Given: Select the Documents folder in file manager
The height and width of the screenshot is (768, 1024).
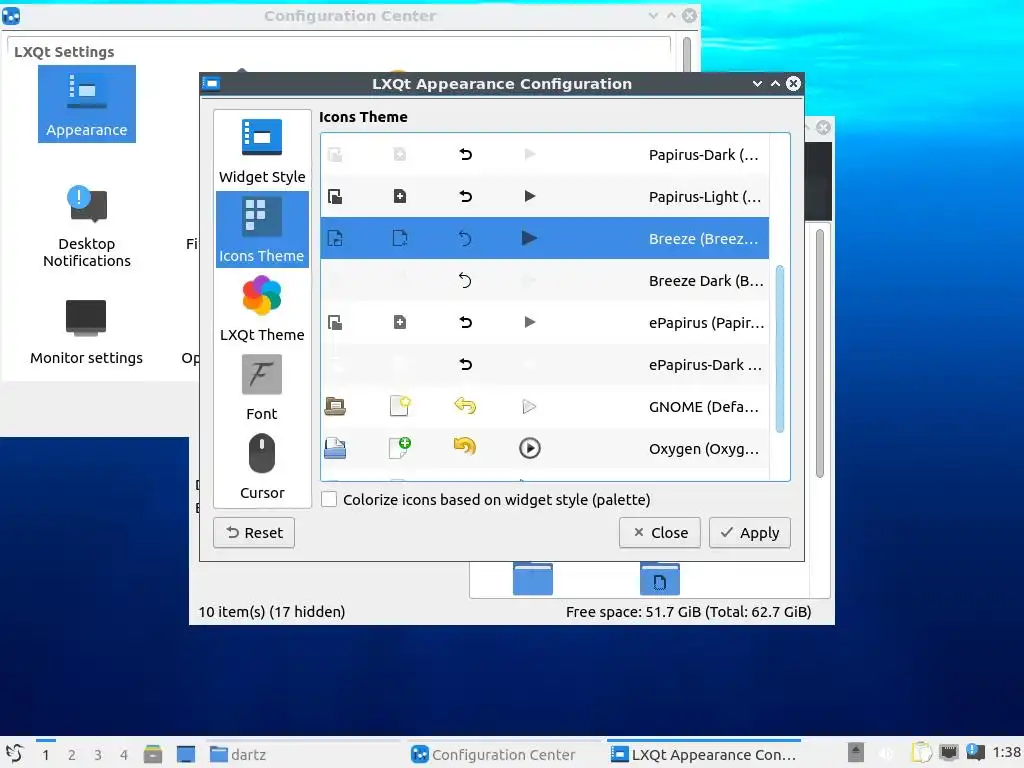Looking at the screenshot, I should [660, 579].
